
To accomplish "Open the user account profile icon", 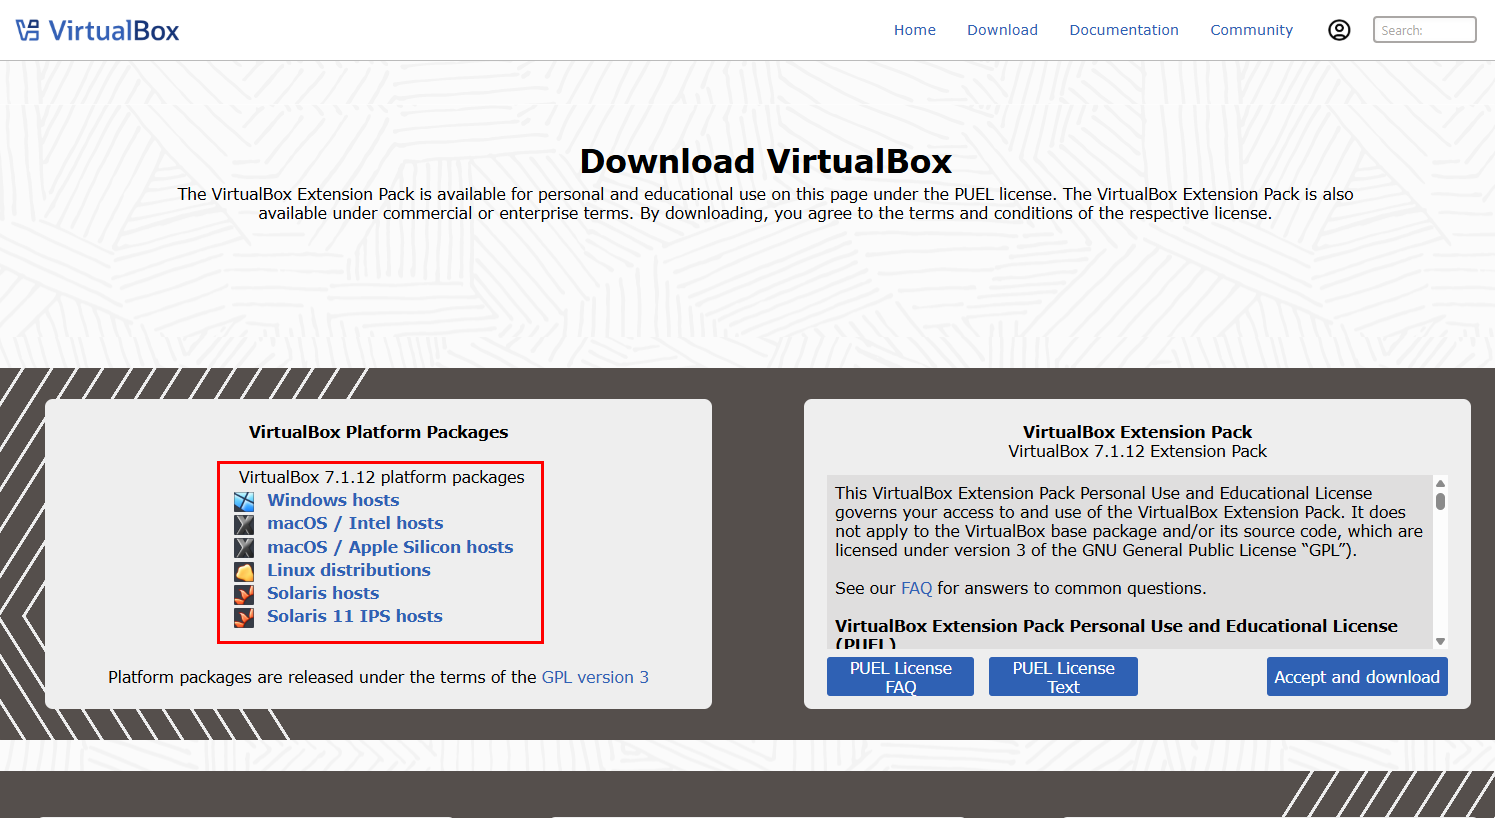I will click(x=1339, y=30).
